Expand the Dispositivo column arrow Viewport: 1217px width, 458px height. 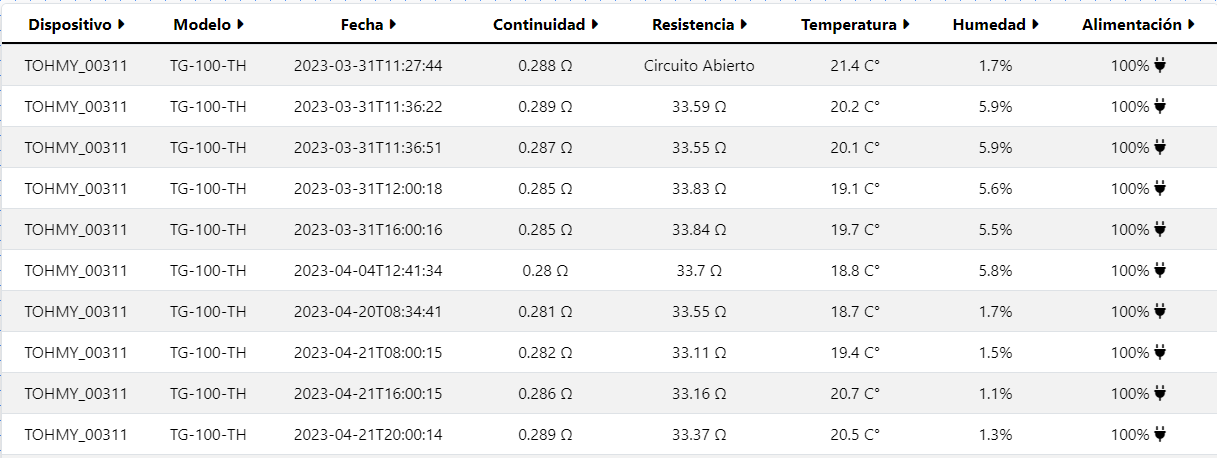(x=122, y=24)
